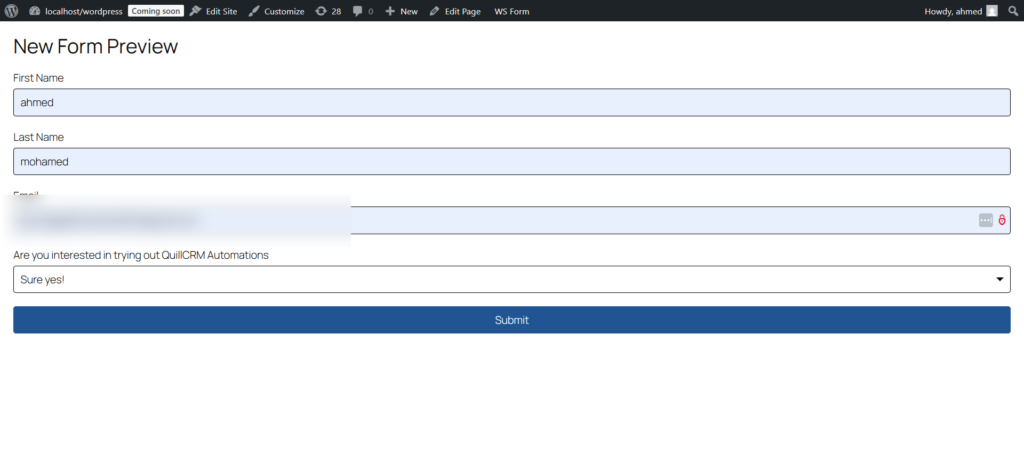1024x469 pixels.
Task: Open the localhost/wordpress site menu
Action: 75,11
